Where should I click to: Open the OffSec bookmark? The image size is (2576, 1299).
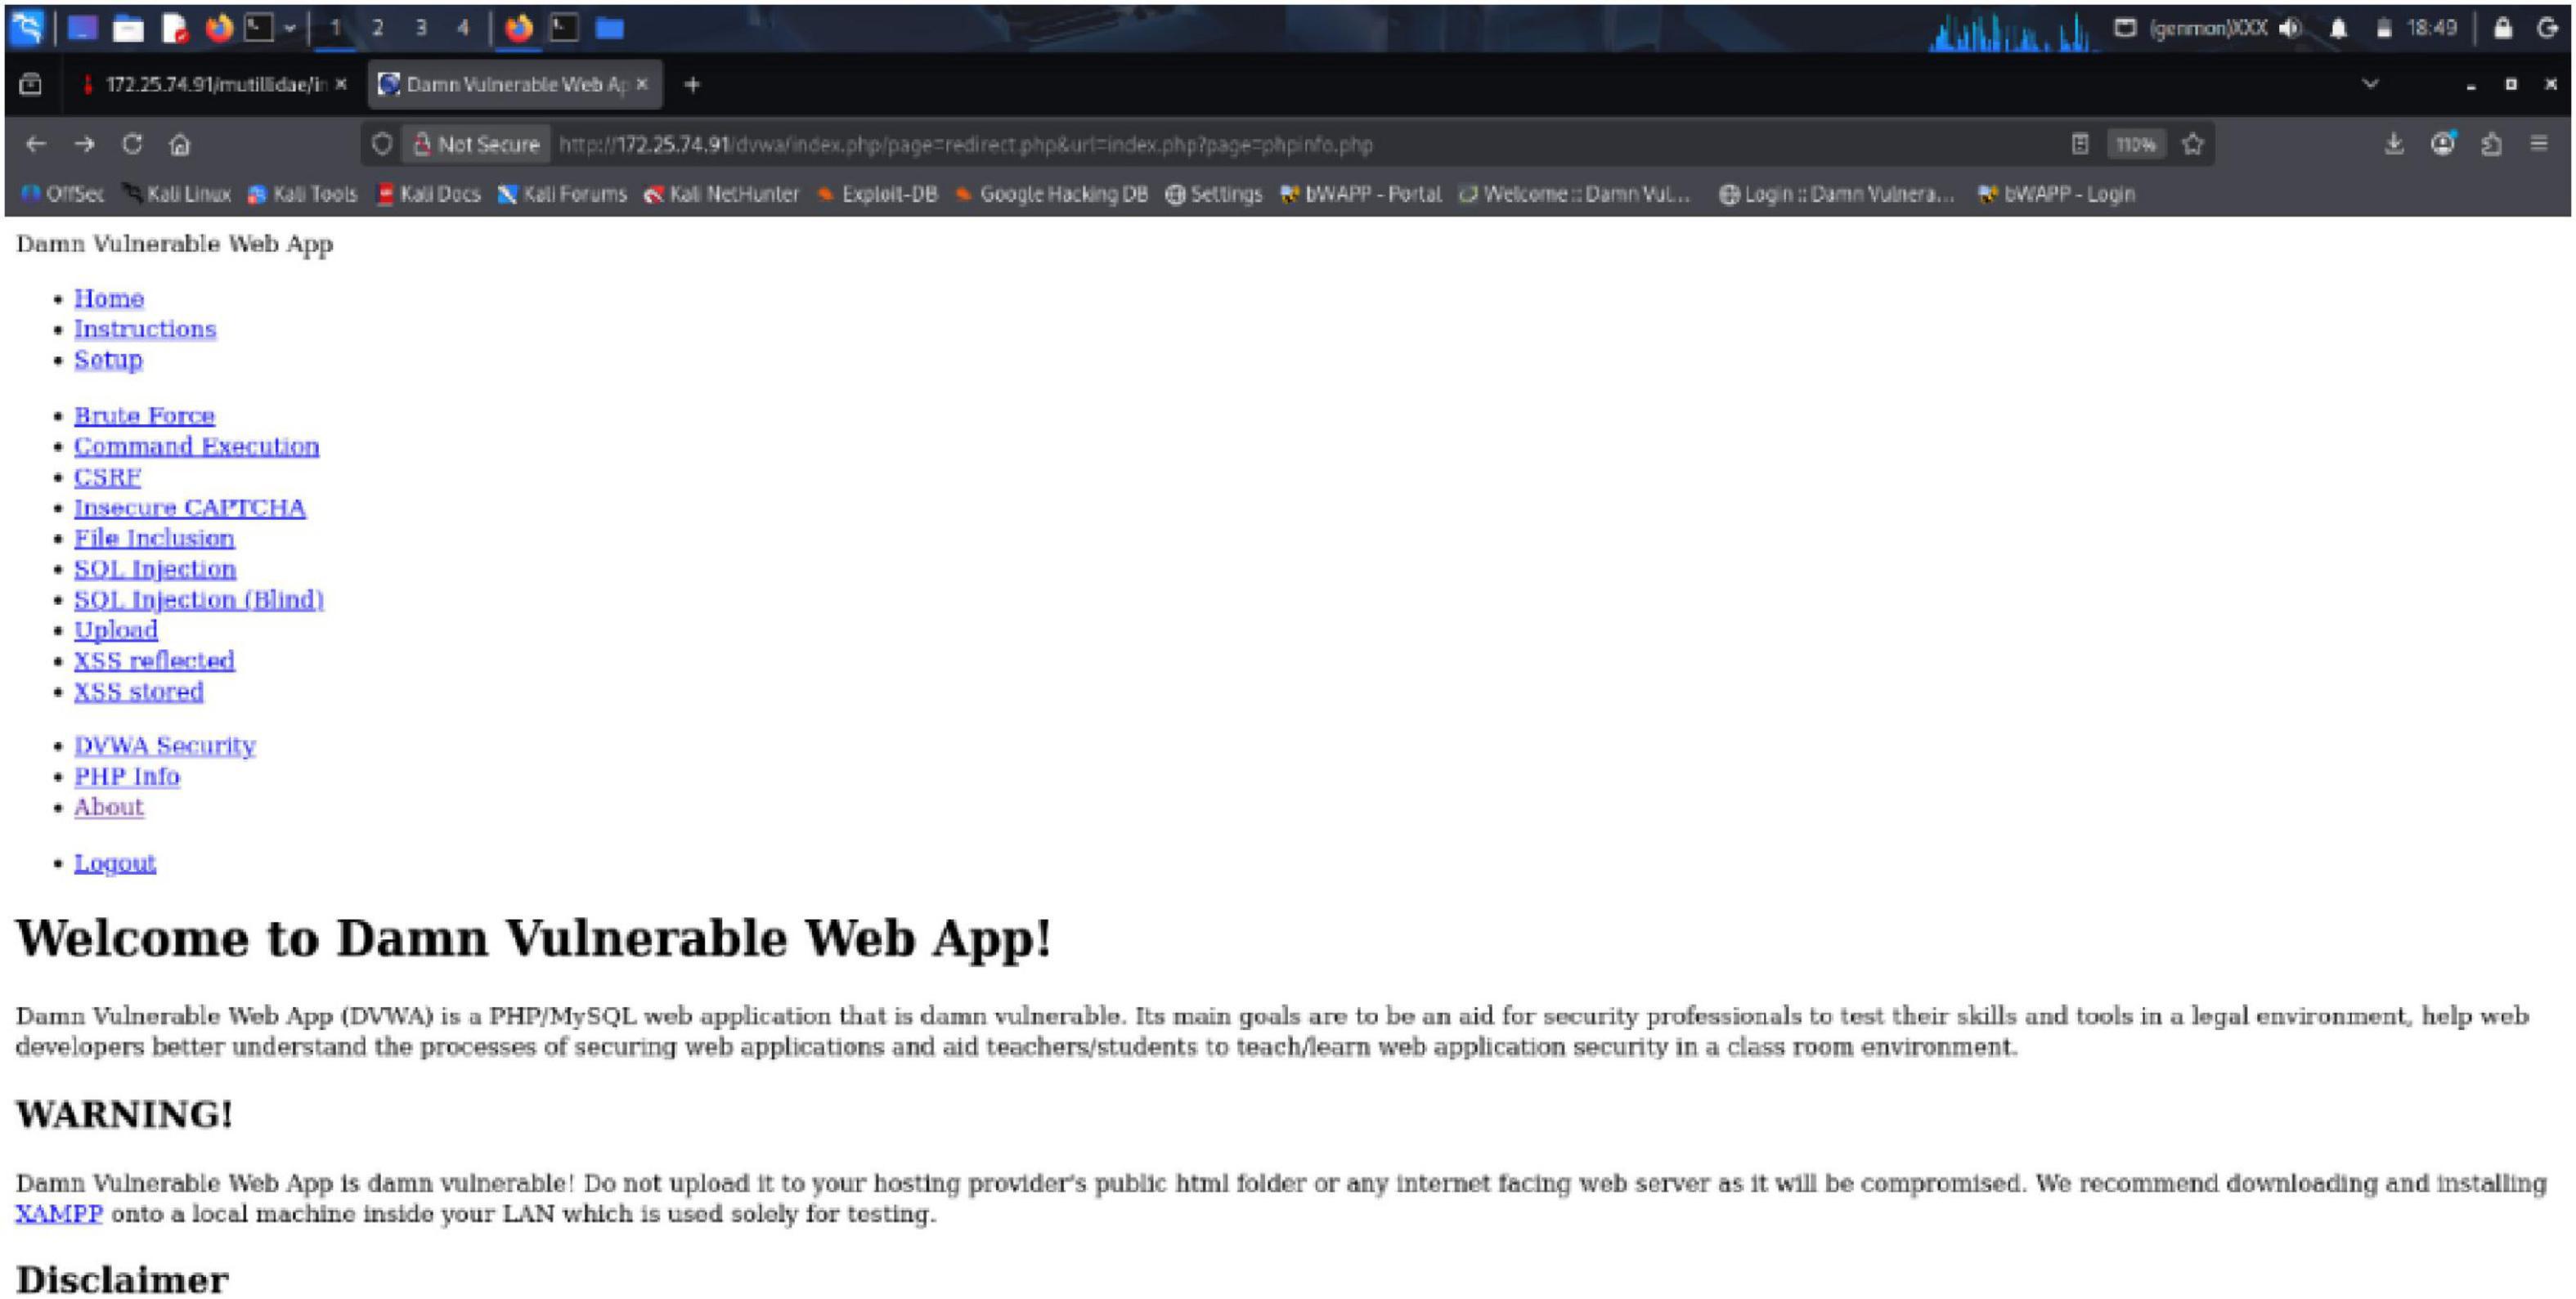(x=62, y=194)
